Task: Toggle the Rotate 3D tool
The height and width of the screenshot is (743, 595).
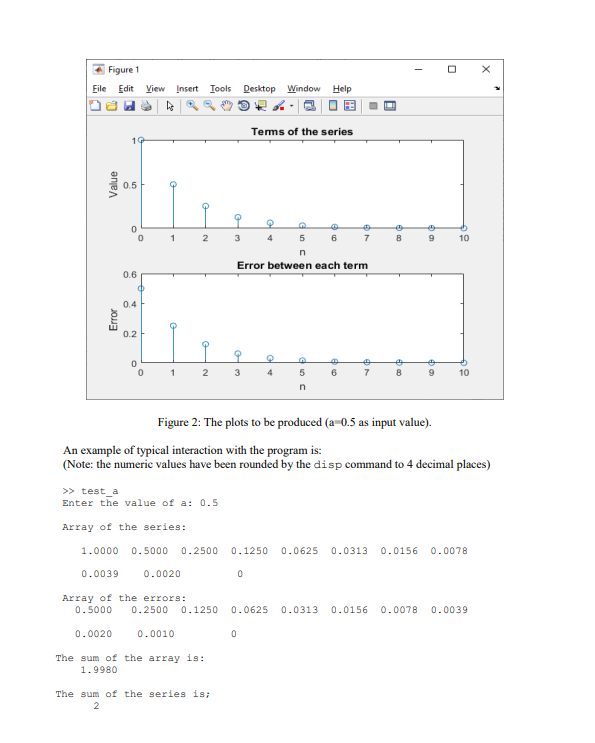Action: pyautogui.click(x=243, y=106)
